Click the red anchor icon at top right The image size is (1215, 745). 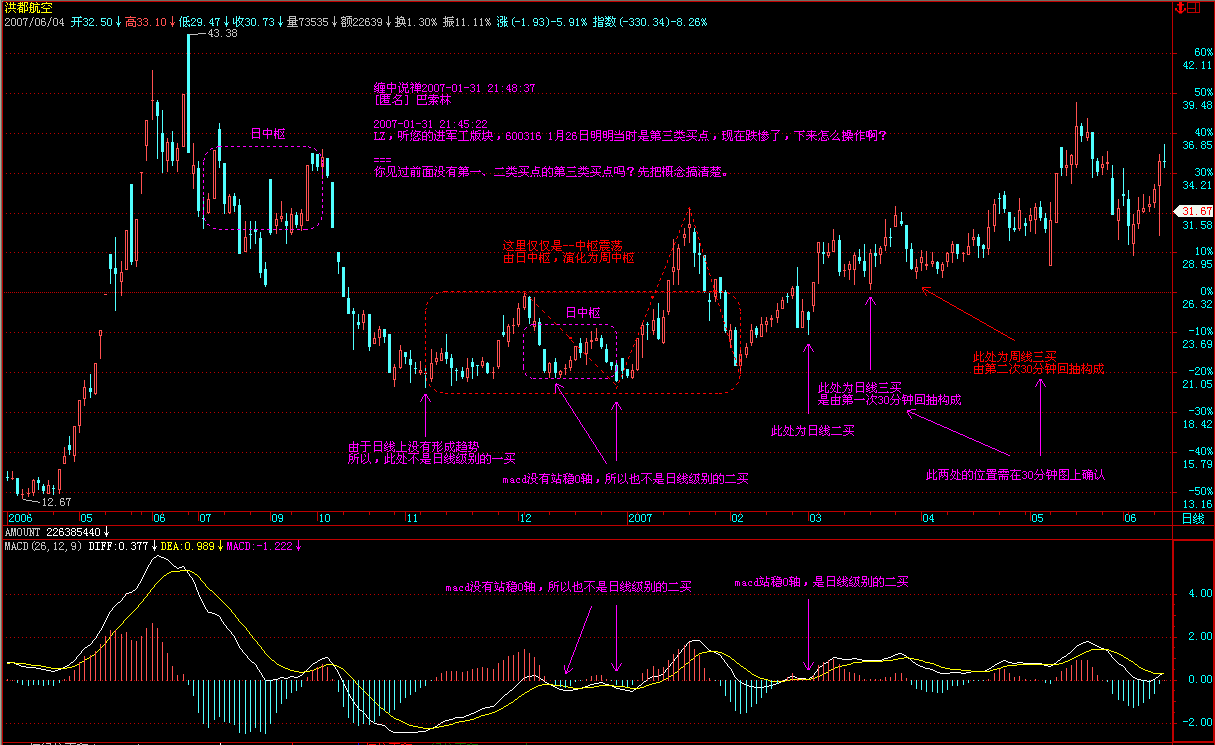1178,8
